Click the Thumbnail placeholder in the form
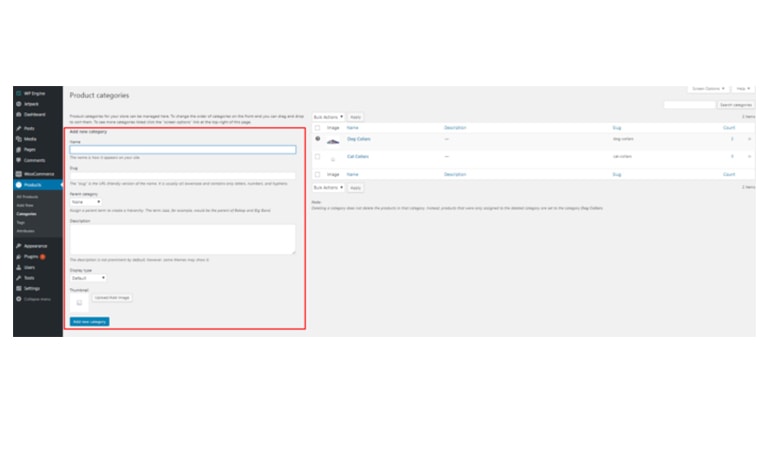 click(79, 303)
